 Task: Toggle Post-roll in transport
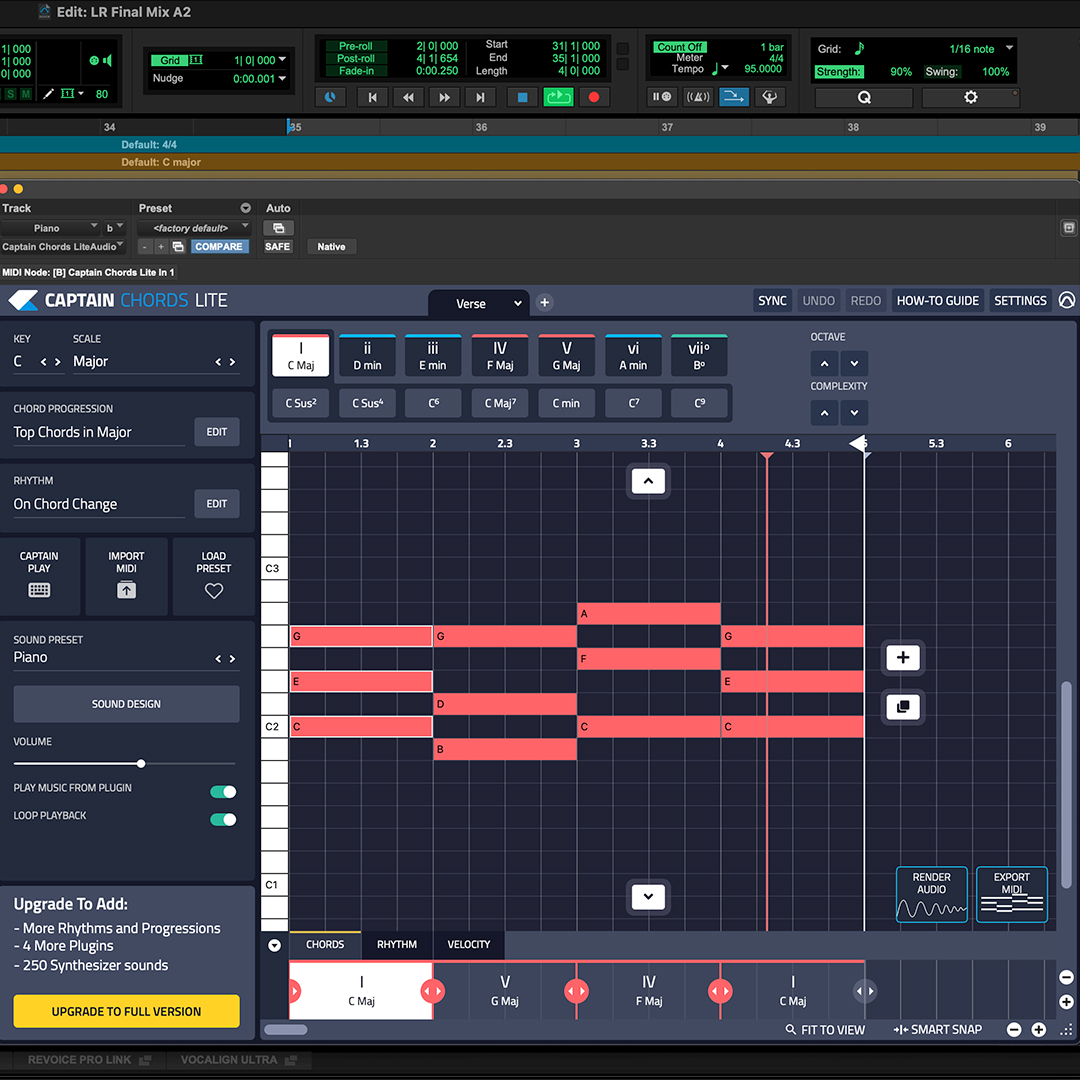(x=355, y=59)
